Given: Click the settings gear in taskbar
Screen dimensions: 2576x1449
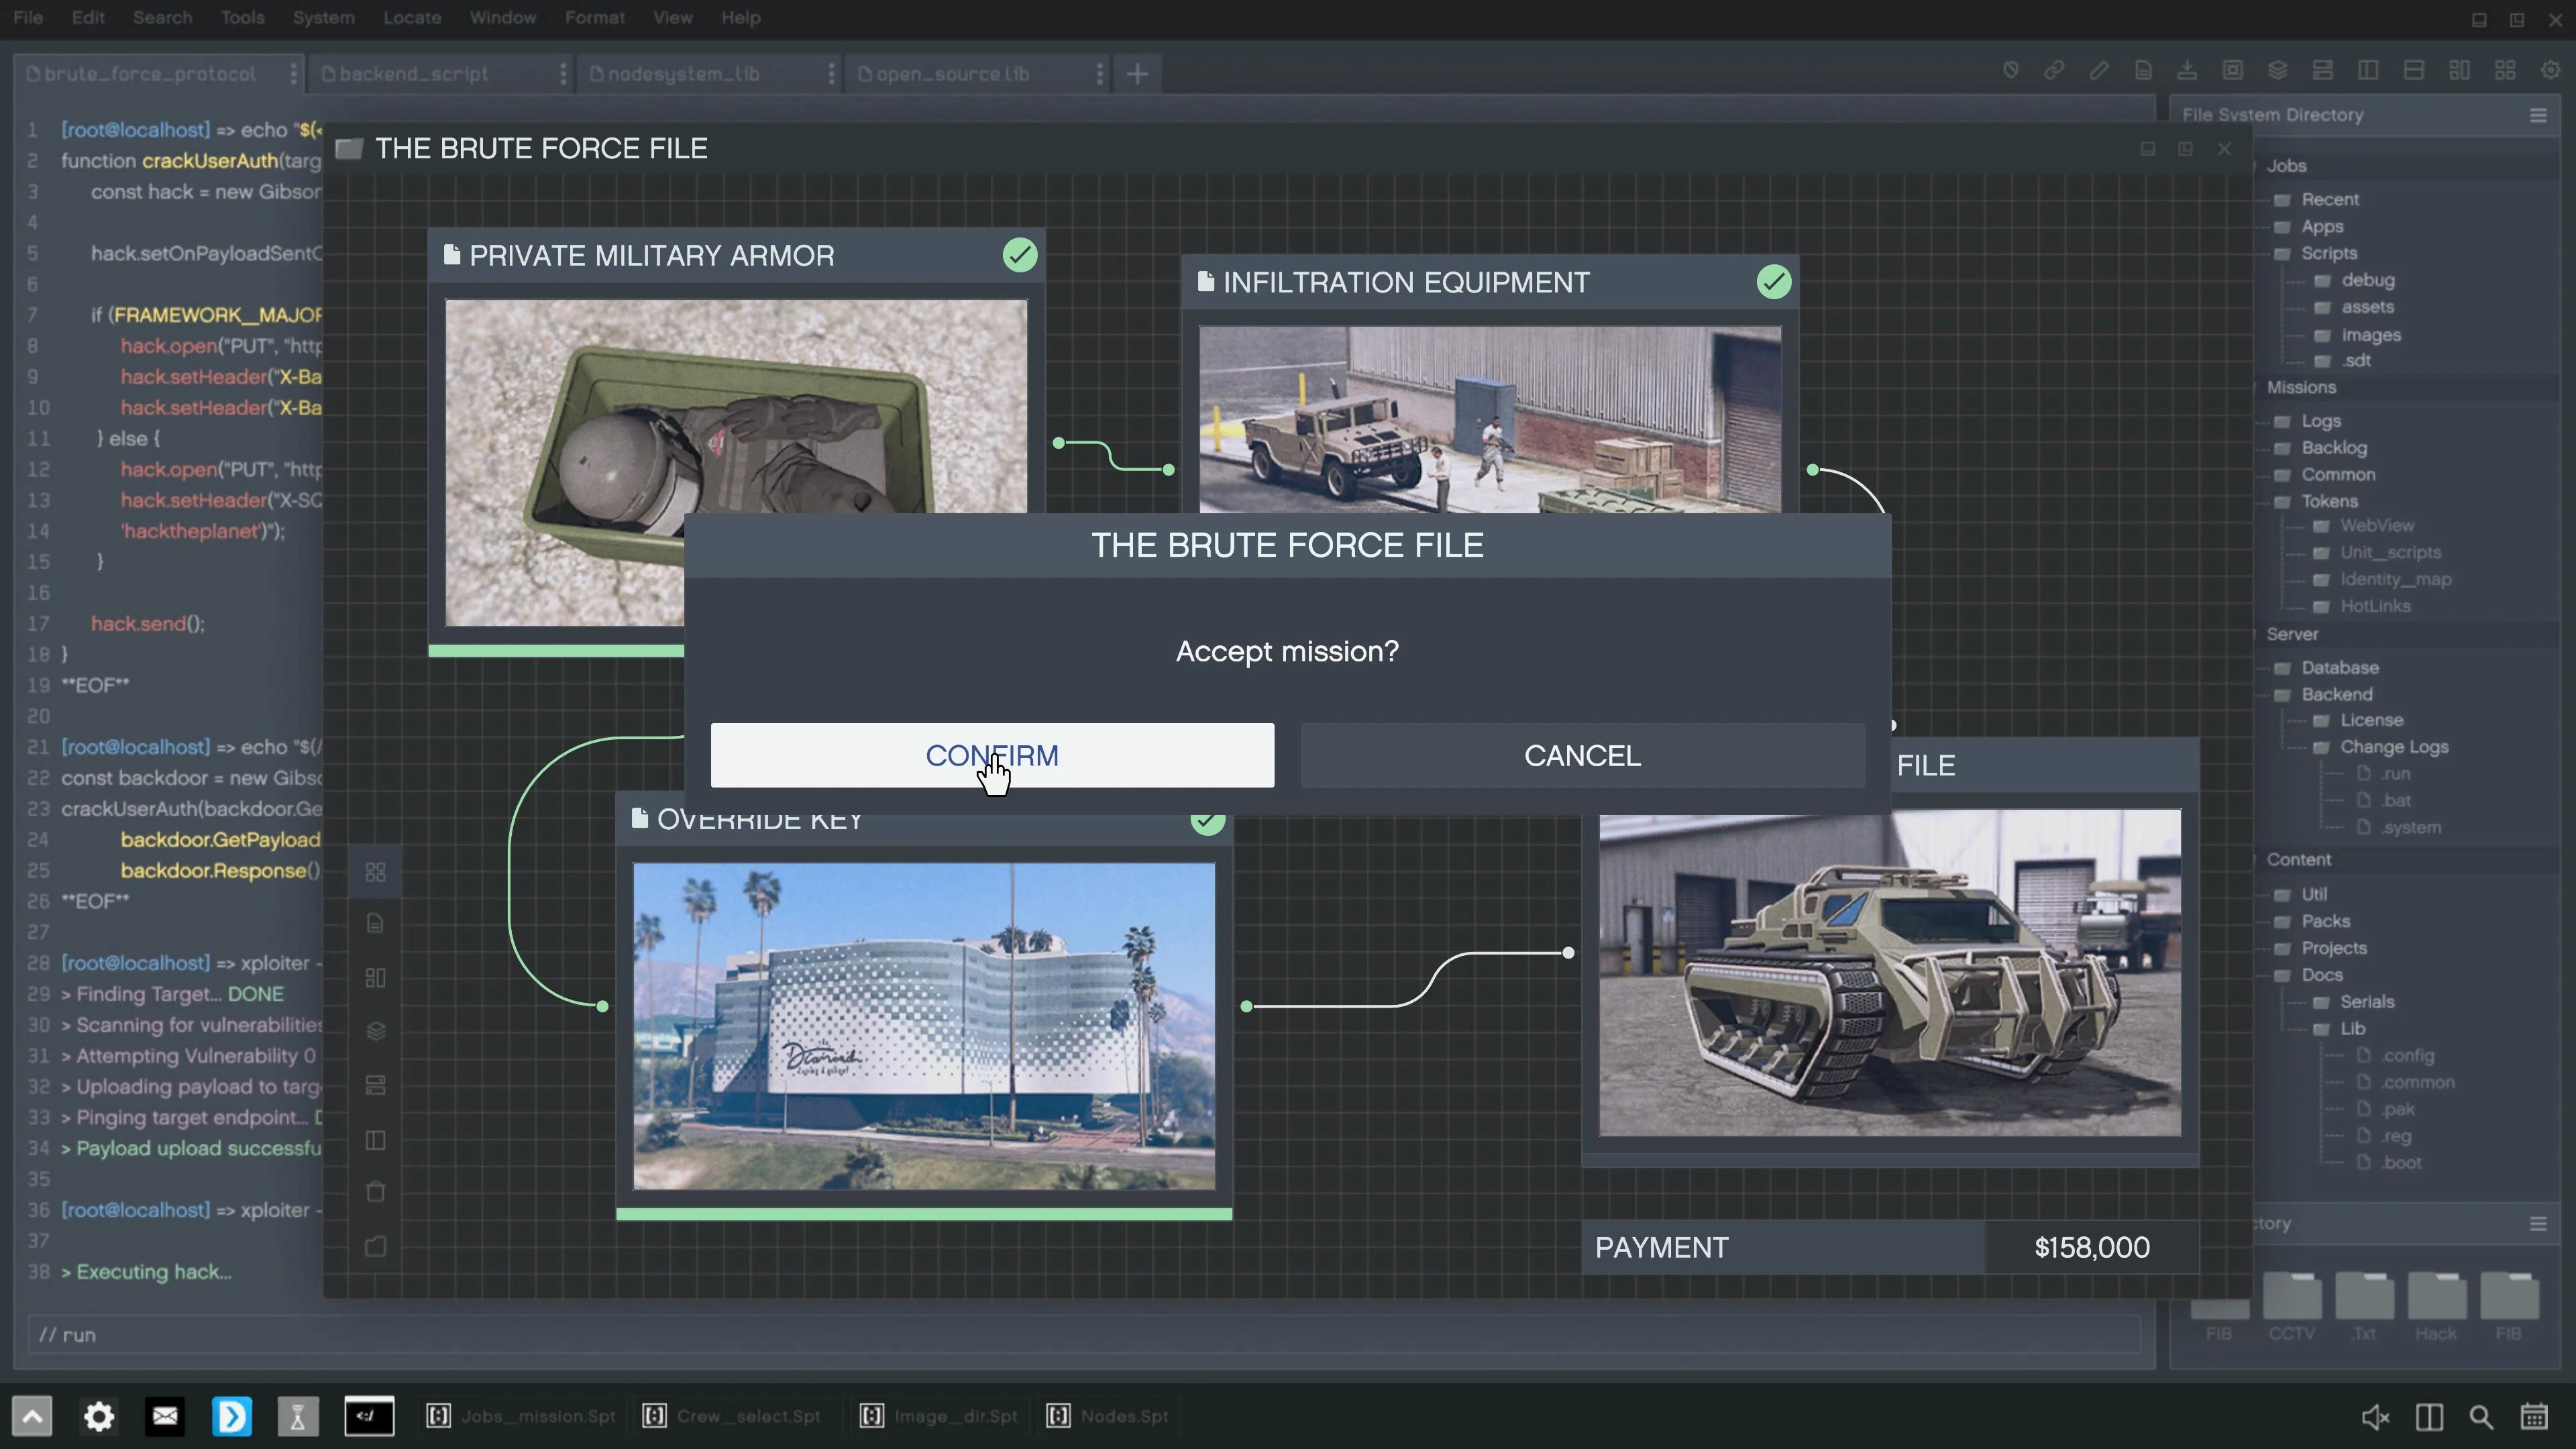Looking at the screenshot, I should (98, 1416).
